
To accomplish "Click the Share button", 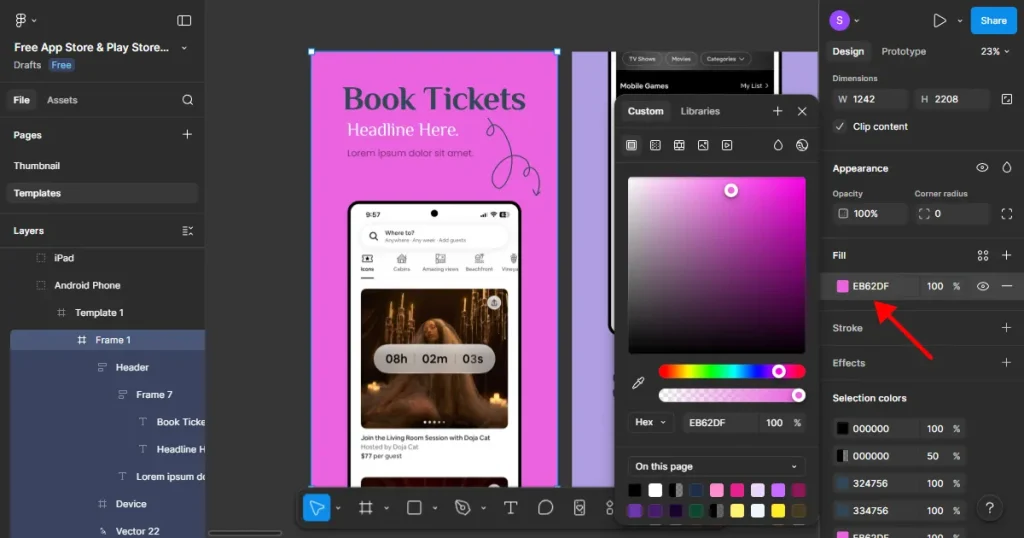I will 993,21.
